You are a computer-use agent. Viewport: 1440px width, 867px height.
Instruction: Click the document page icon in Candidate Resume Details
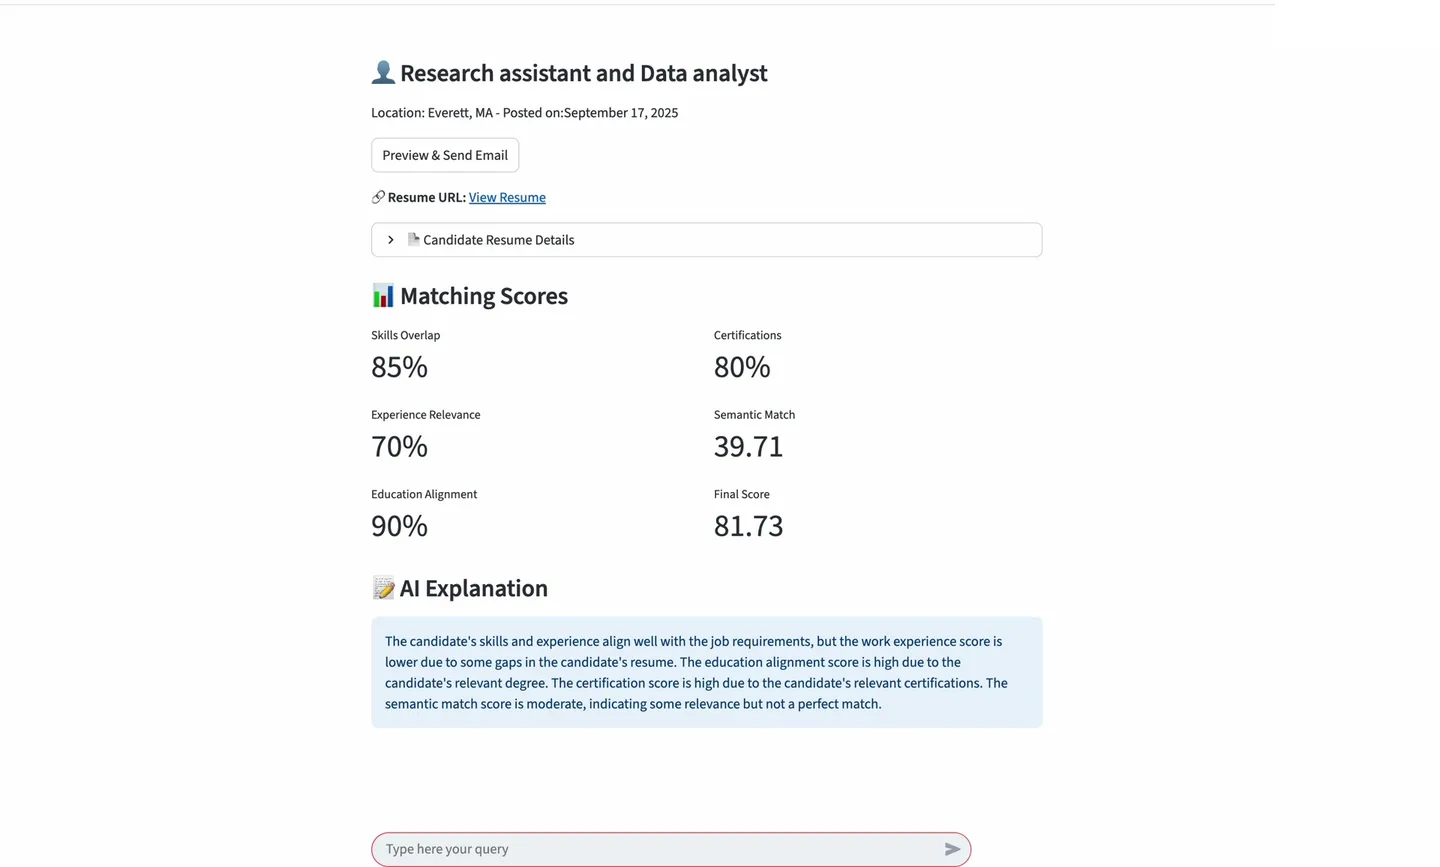pos(413,239)
